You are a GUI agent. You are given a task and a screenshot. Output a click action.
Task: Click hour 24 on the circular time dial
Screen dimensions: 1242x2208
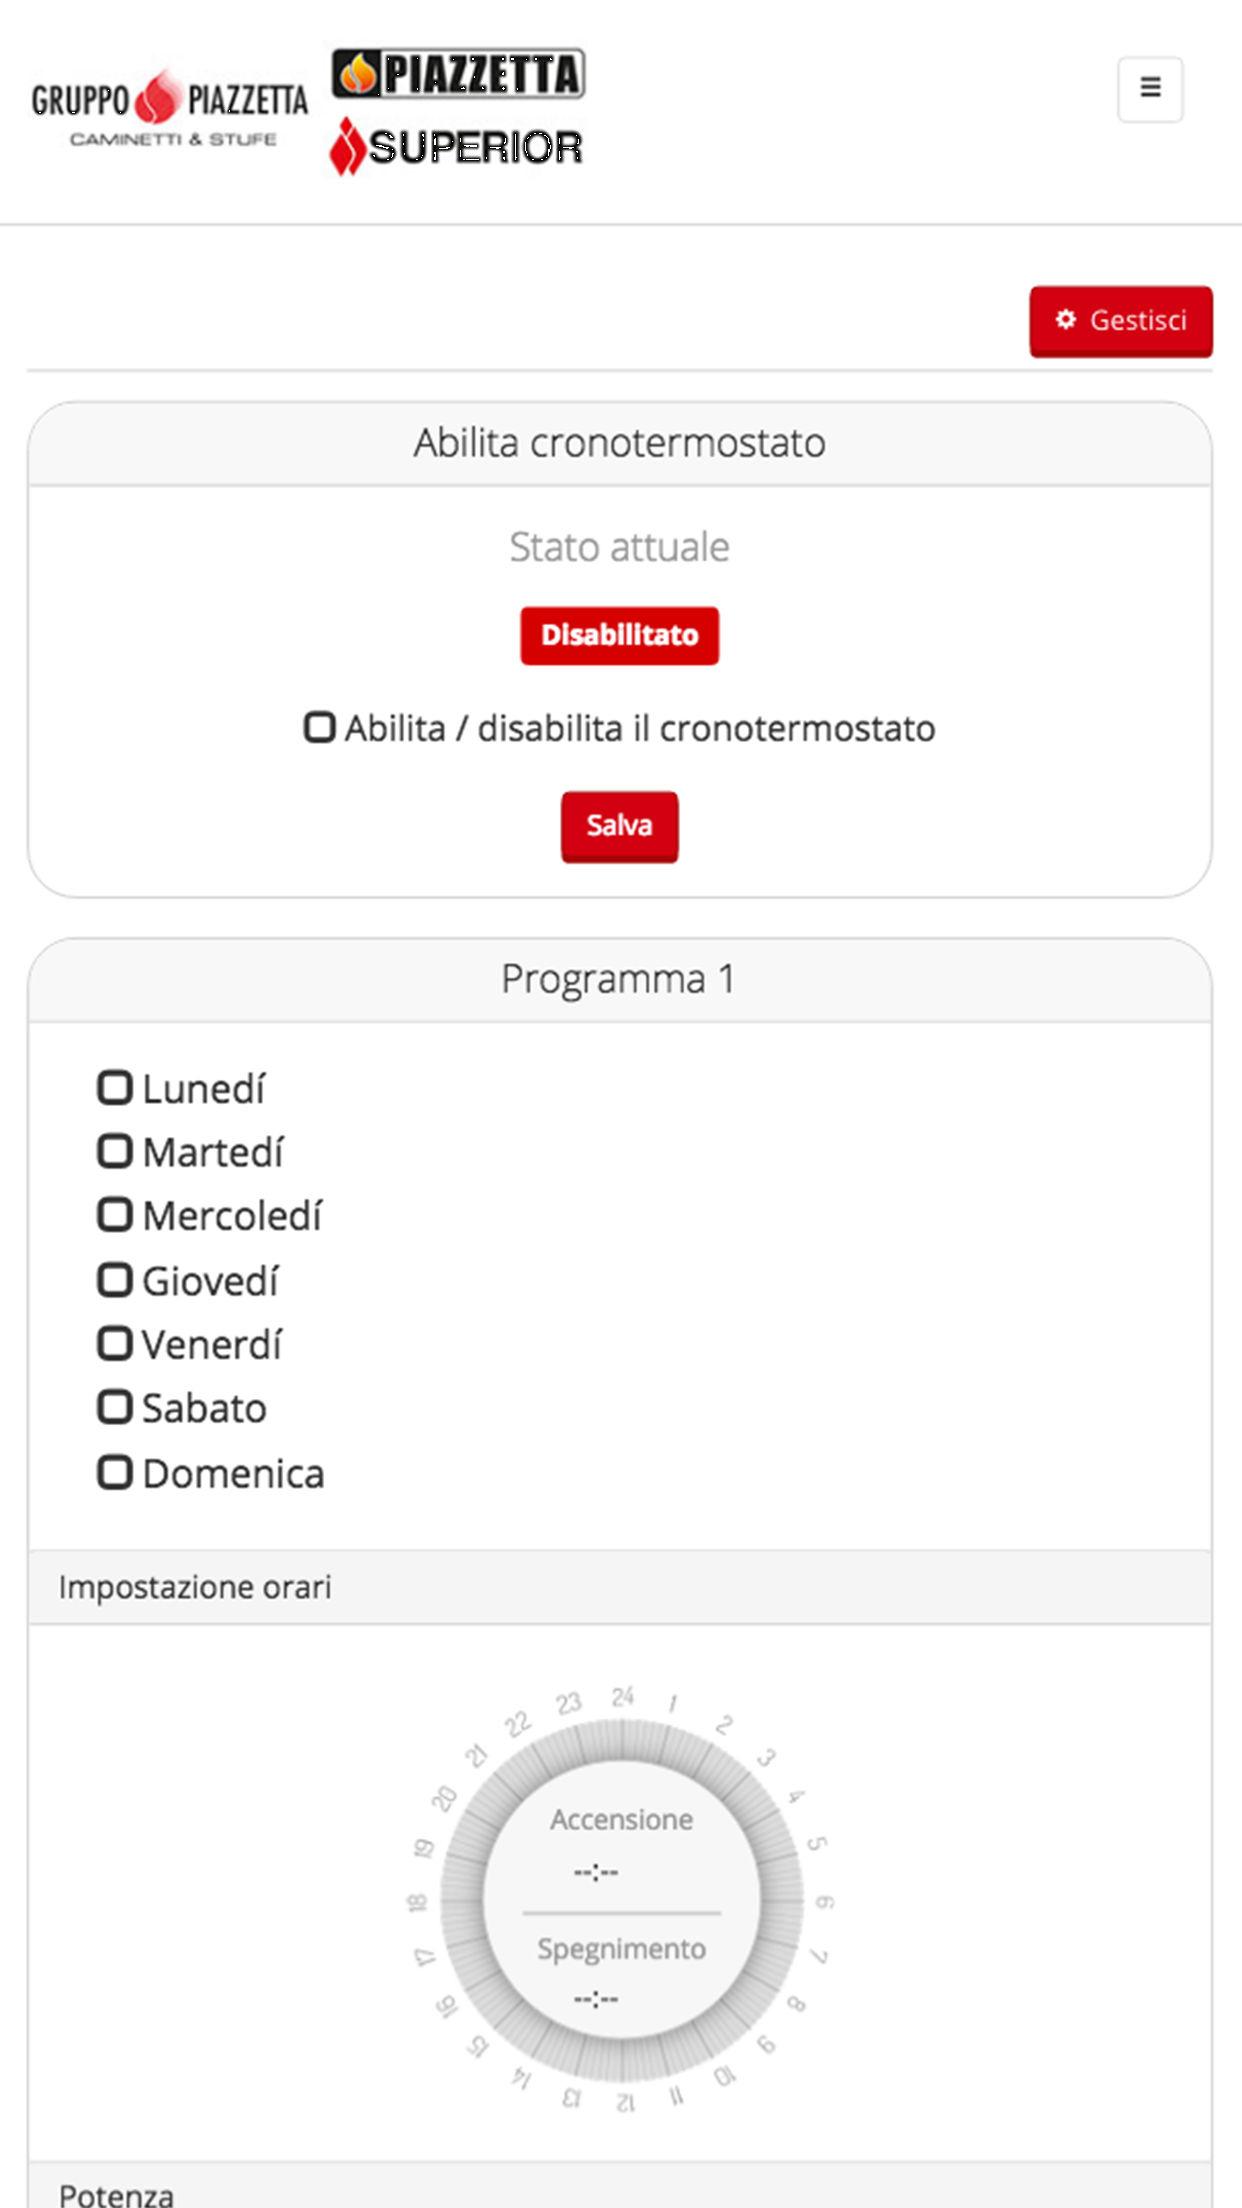click(622, 1697)
